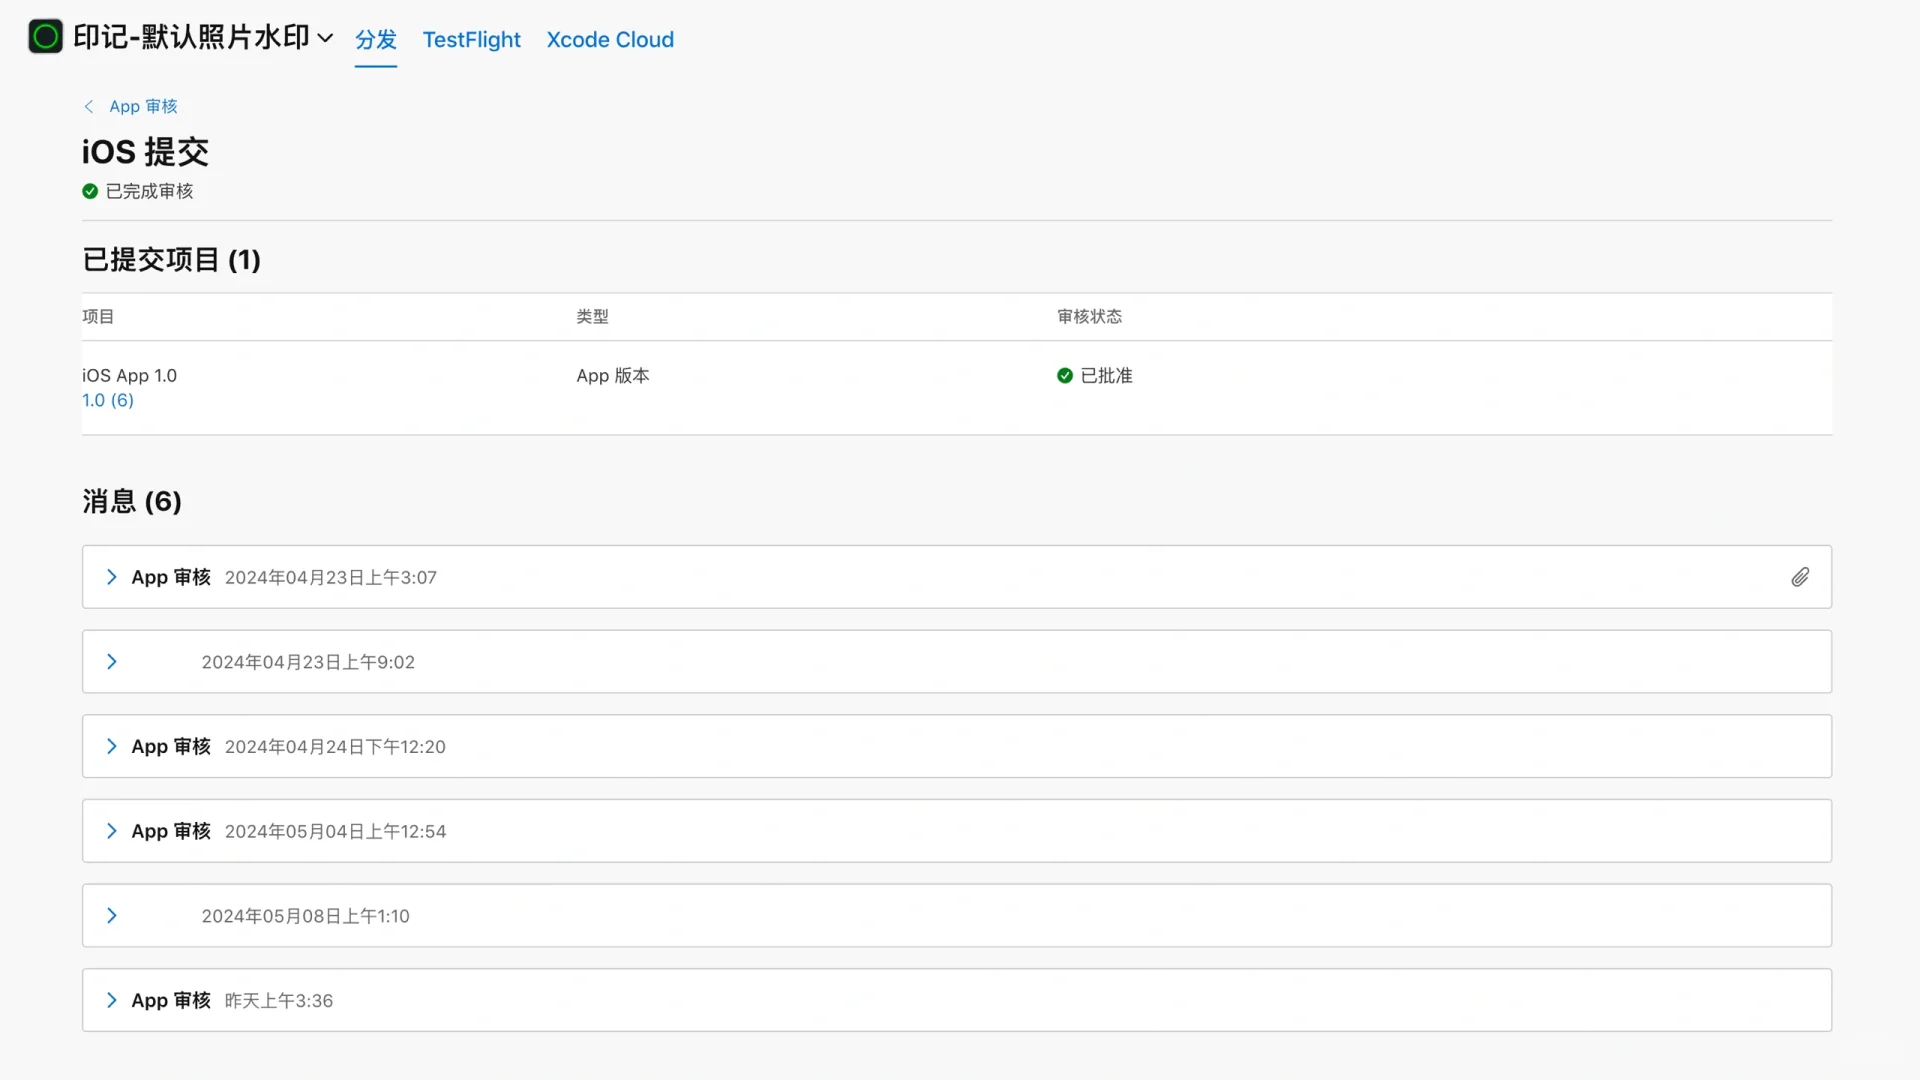
Task: Open the 1.0 (6) build link
Action: pos(108,400)
